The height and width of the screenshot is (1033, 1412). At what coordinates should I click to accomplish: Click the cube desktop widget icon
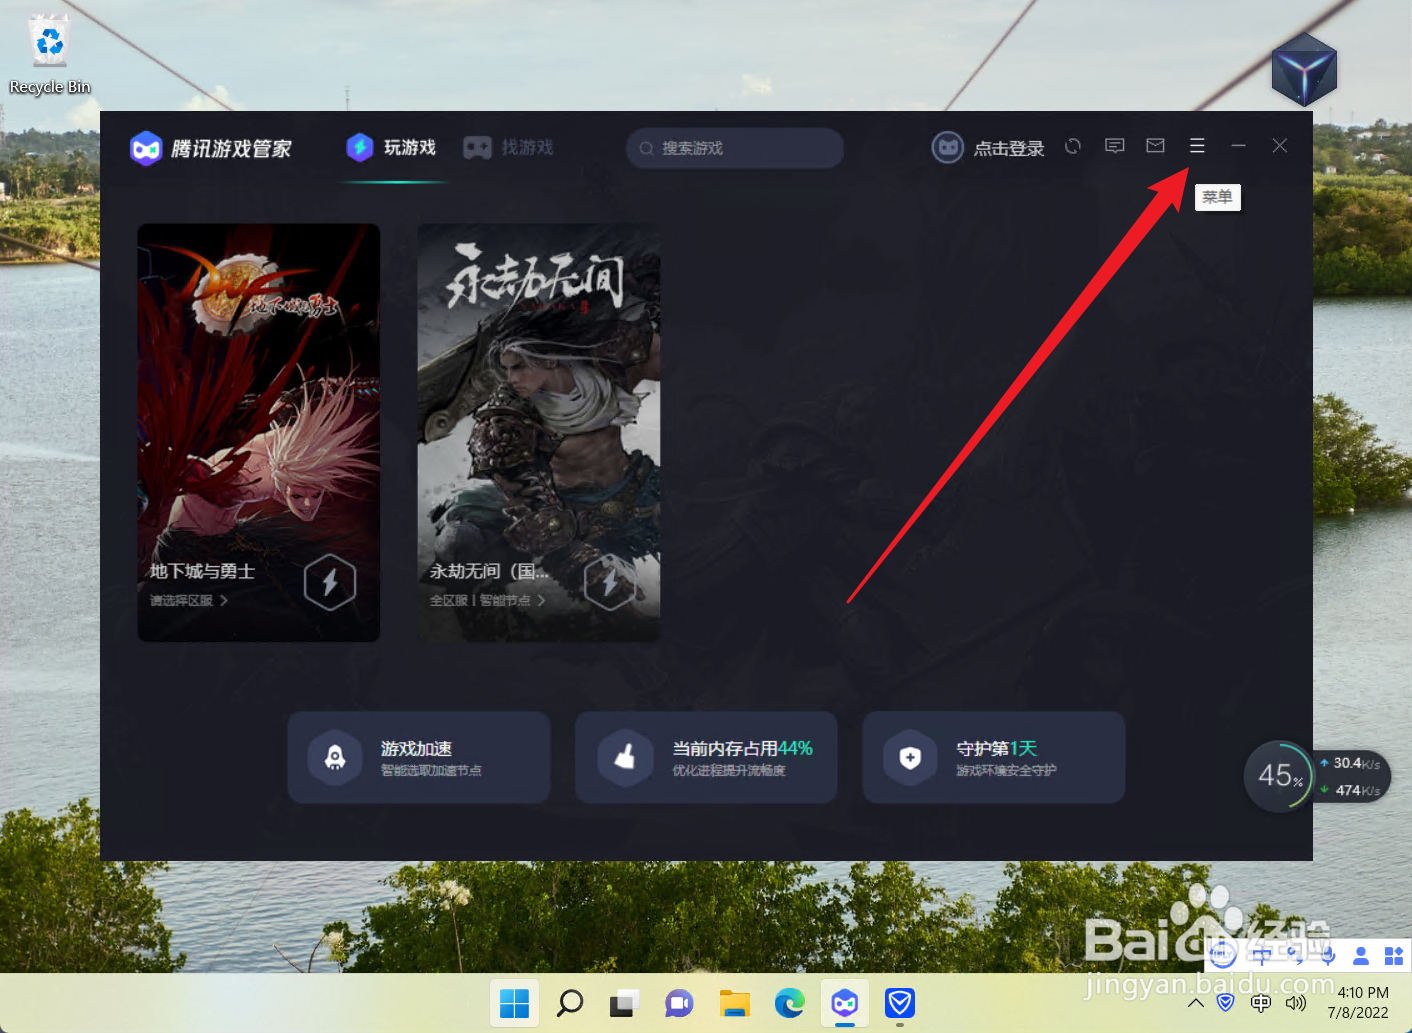click(x=1304, y=69)
